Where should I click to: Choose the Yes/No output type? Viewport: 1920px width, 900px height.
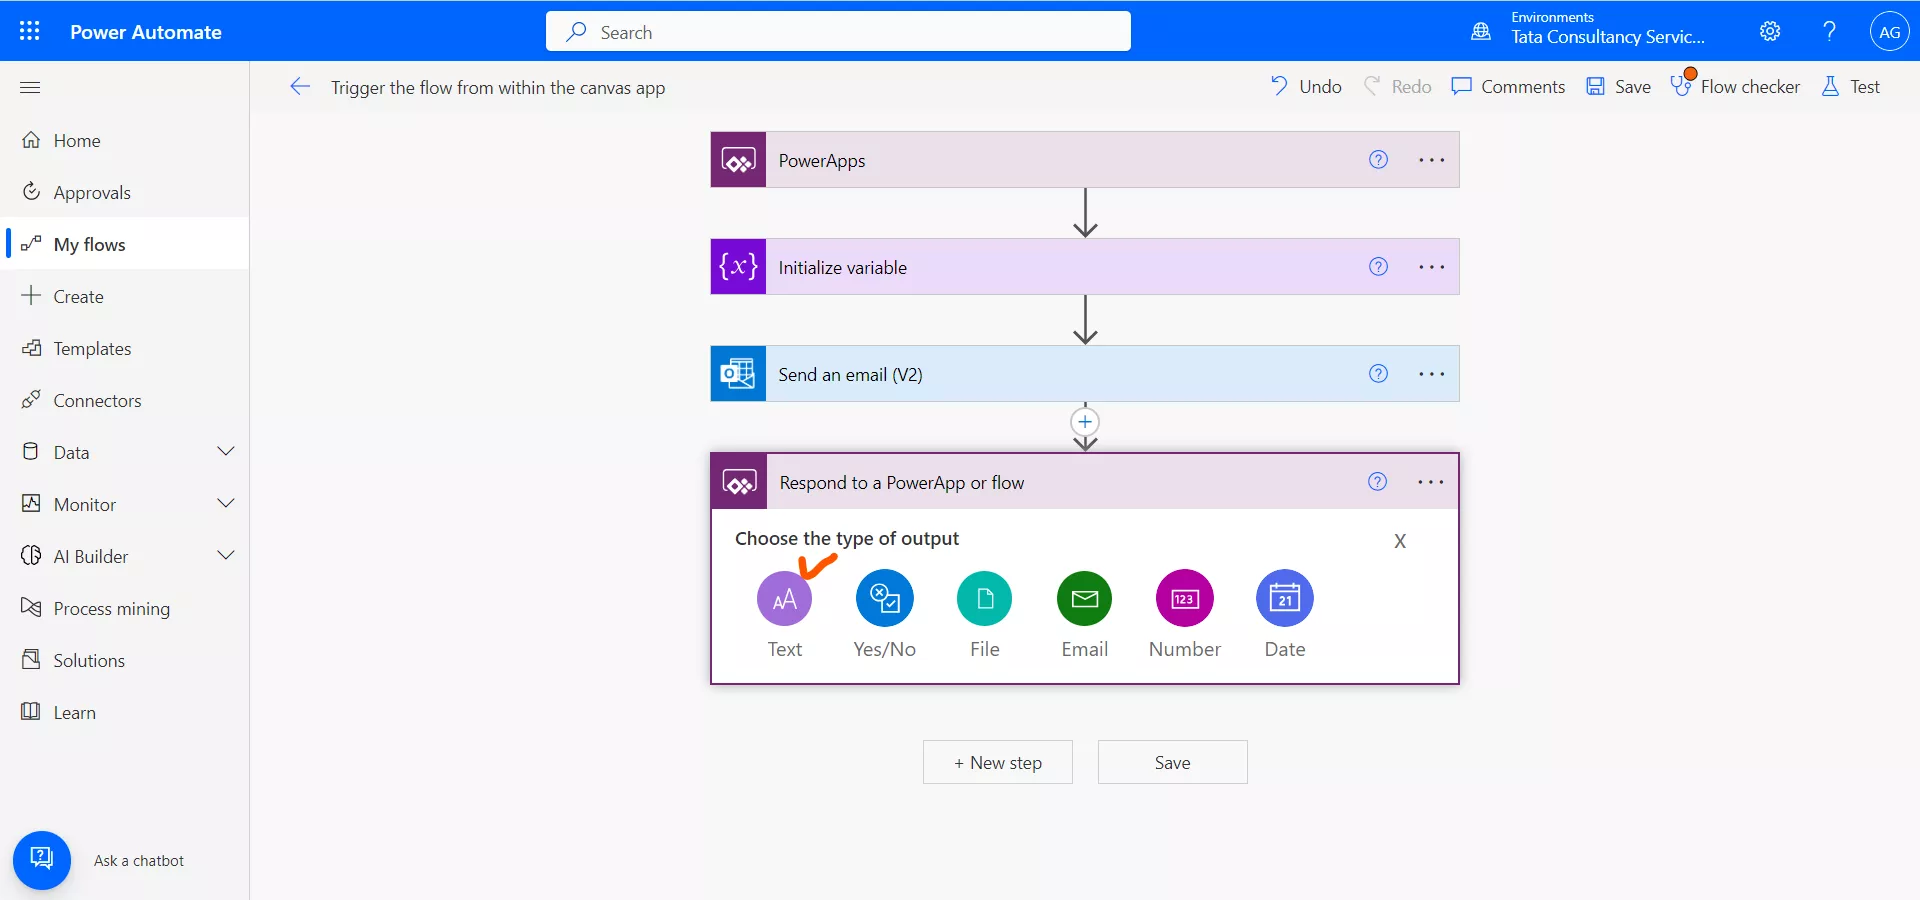(884, 600)
